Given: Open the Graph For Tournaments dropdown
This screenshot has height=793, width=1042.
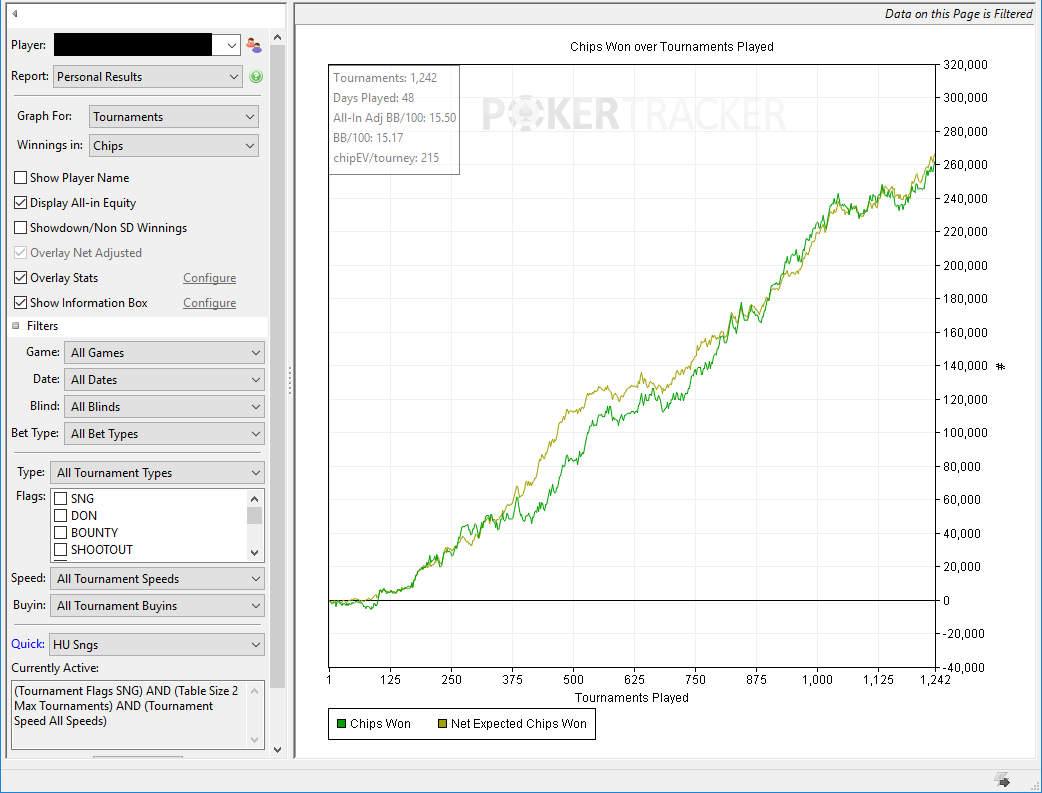Looking at the screenshot, I should pos(173,117).
